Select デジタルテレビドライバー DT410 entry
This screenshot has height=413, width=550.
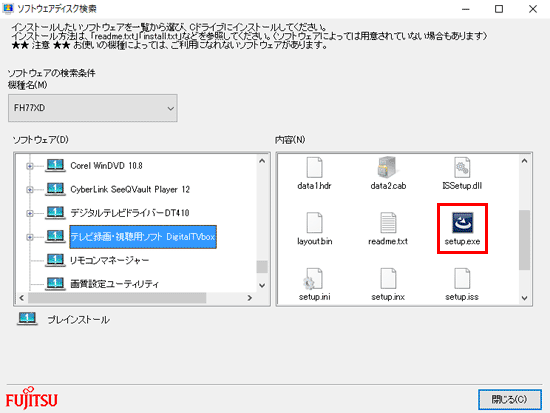pyautogui.click(x=129, y=213)
